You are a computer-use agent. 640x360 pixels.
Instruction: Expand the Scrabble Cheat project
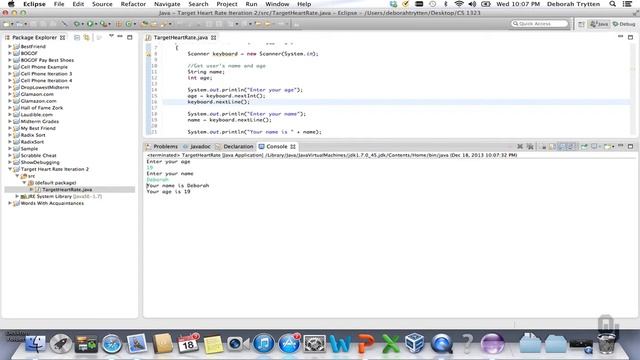(x=10, y=156)
